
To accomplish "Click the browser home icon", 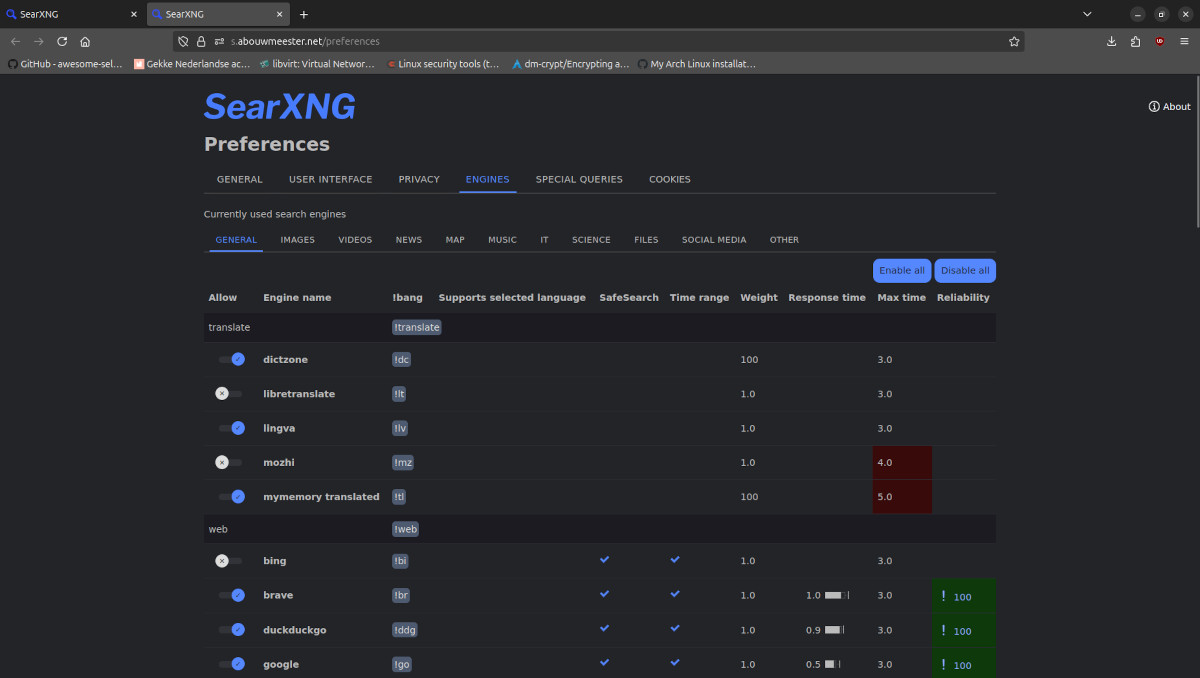I will [x=85, y=41].
